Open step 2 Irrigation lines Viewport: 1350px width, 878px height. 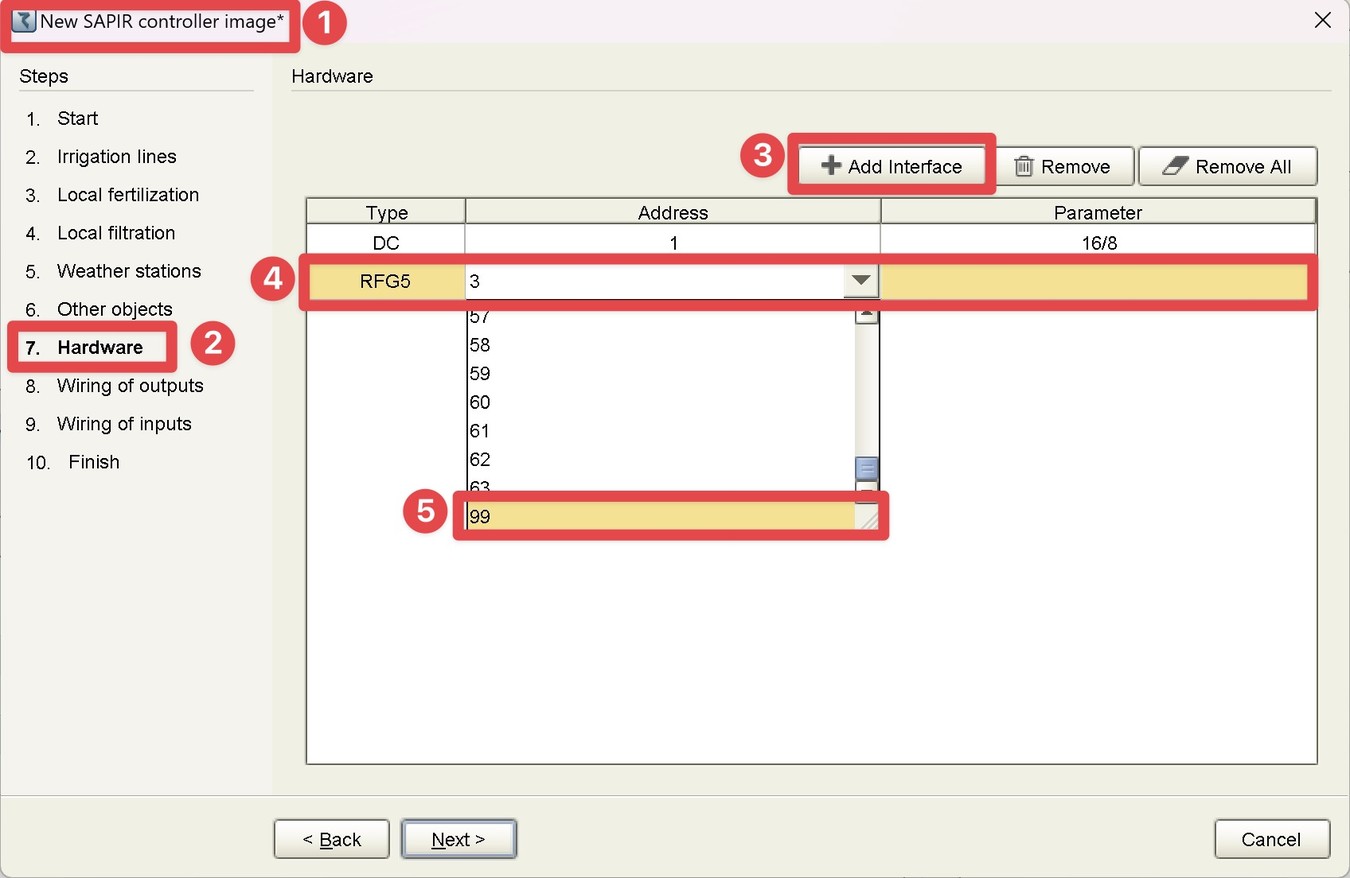click(101, 157)
